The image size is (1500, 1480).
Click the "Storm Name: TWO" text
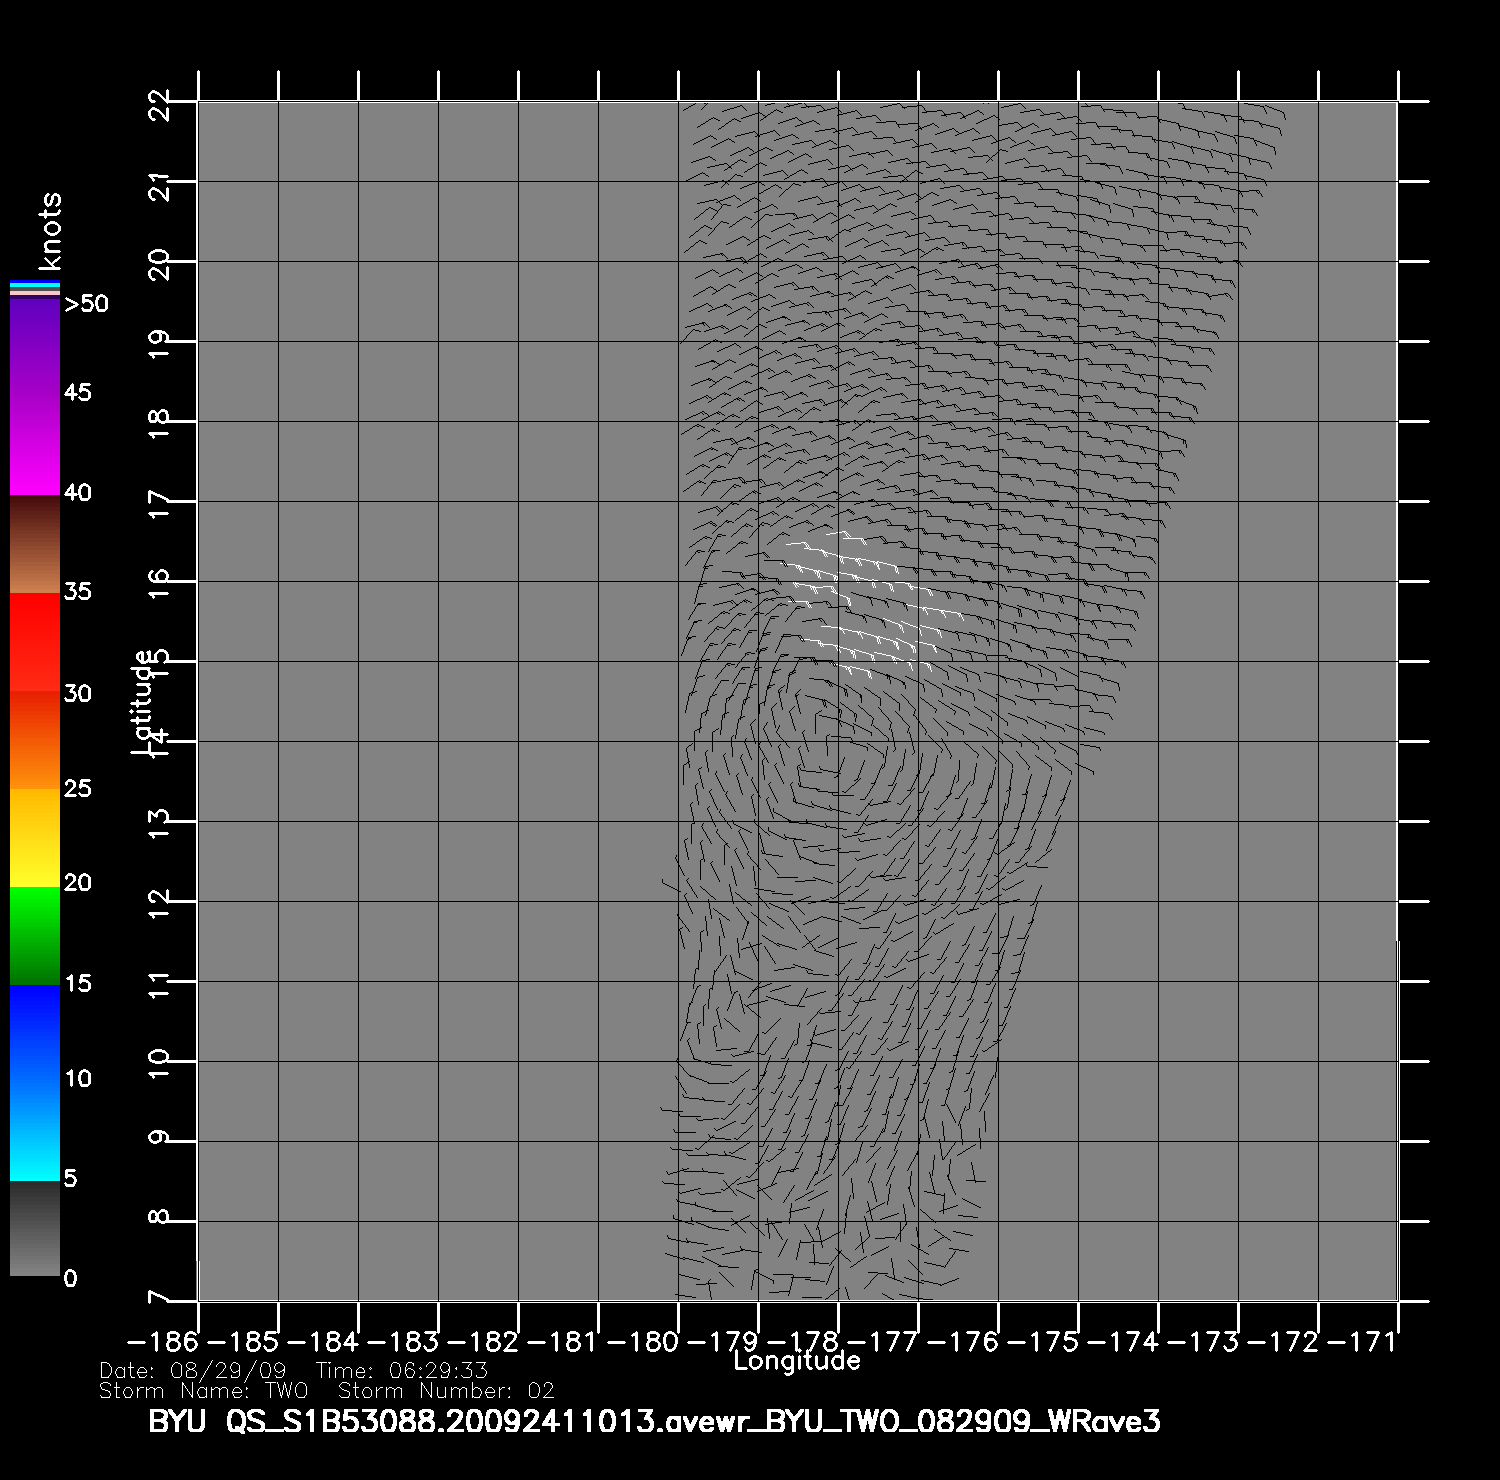pos(203,1391)
